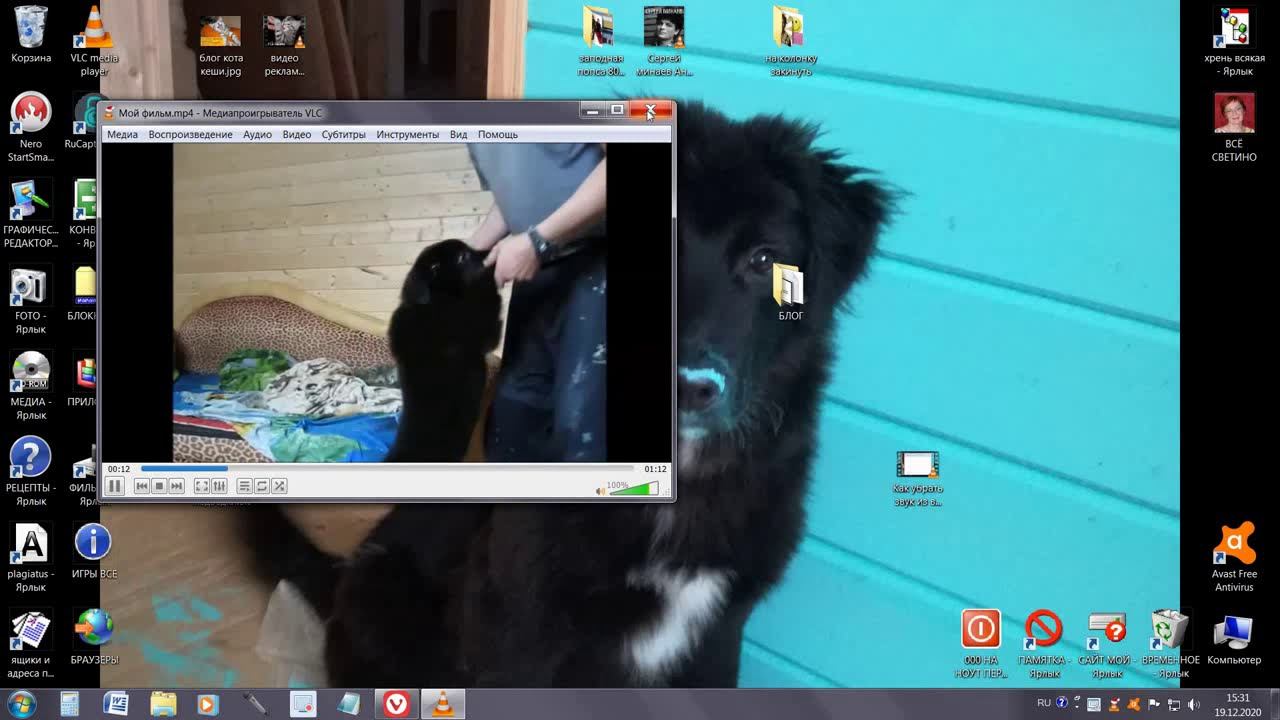This screenshot has height=720, width=1280.
Task: Adjust the VLC volume slider
Action: [x=634, y=488]
